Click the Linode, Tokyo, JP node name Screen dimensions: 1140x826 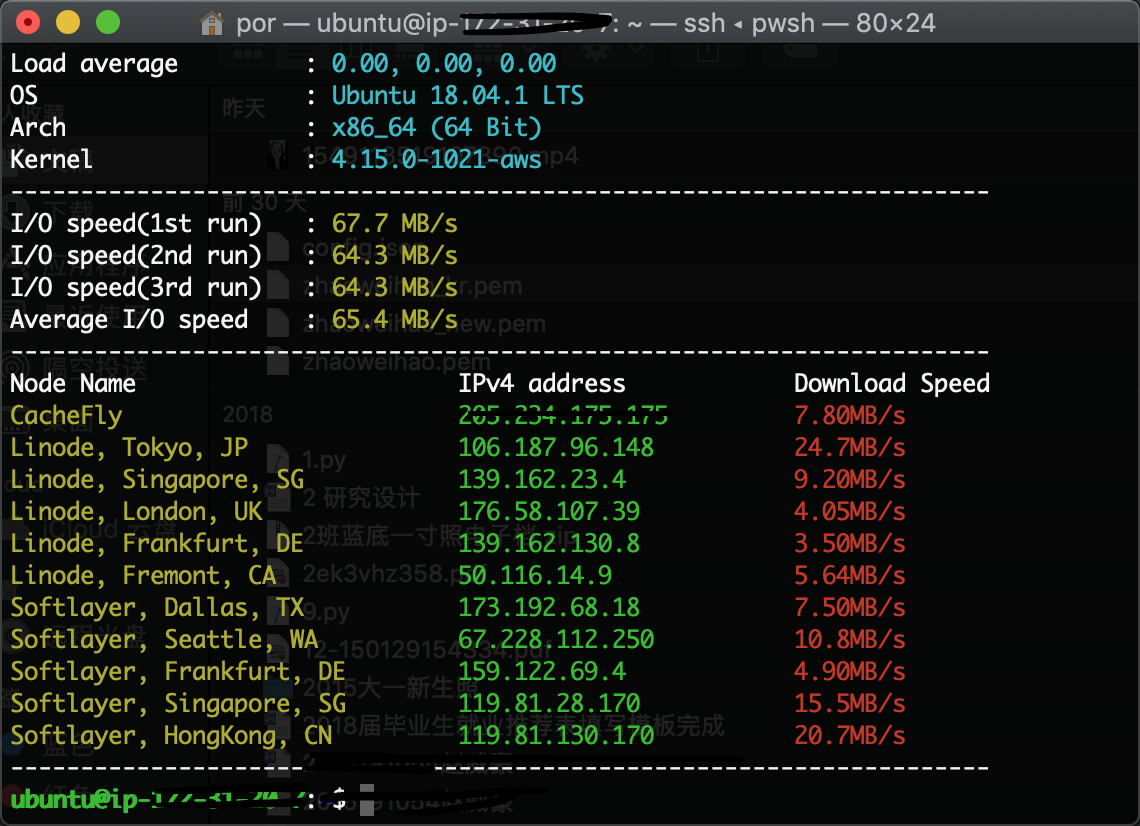point(129,448)
